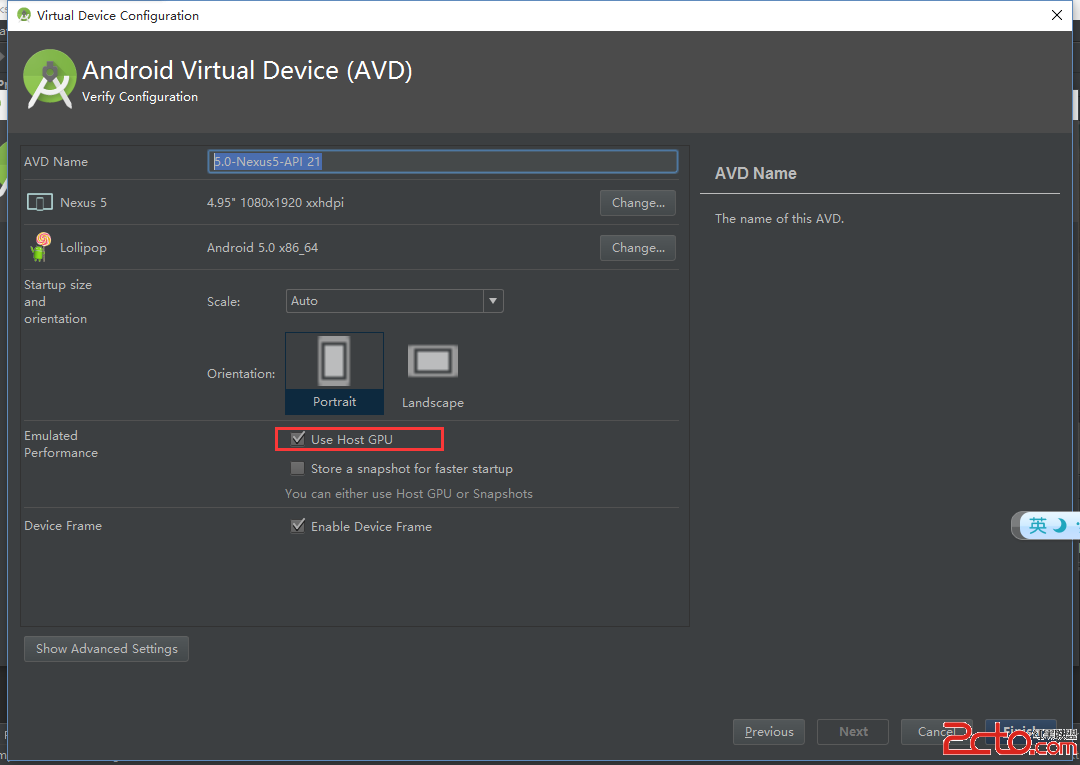
Task: Close the Virtual Device Configuration window
Action: click(x=1056, y=15)
